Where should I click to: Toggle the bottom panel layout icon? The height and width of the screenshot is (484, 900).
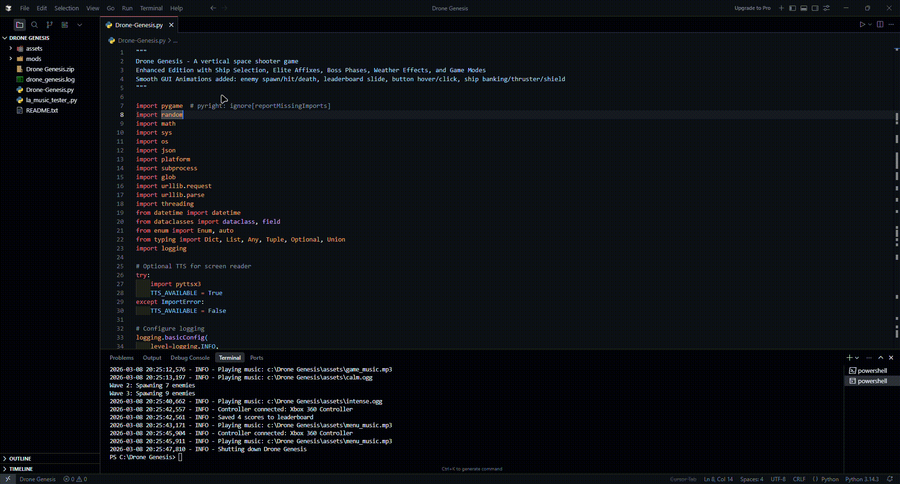[x=804, y=8]
